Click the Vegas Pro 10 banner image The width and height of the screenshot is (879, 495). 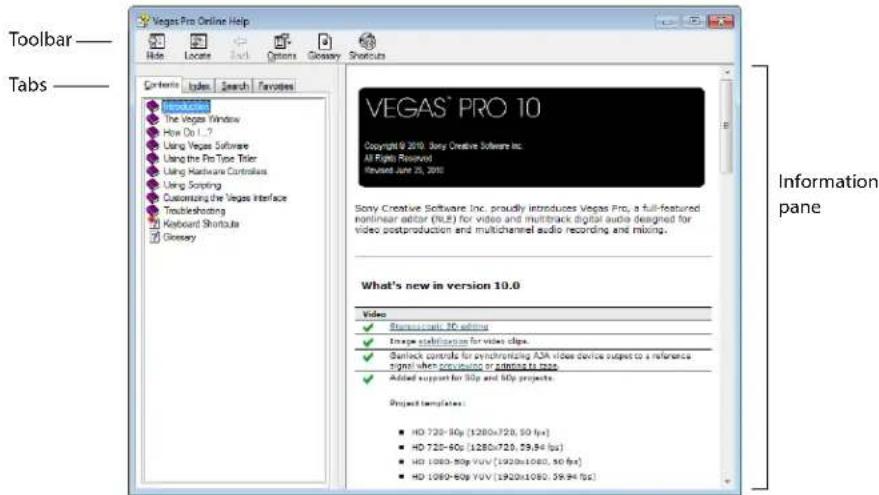tap(531, 137)
